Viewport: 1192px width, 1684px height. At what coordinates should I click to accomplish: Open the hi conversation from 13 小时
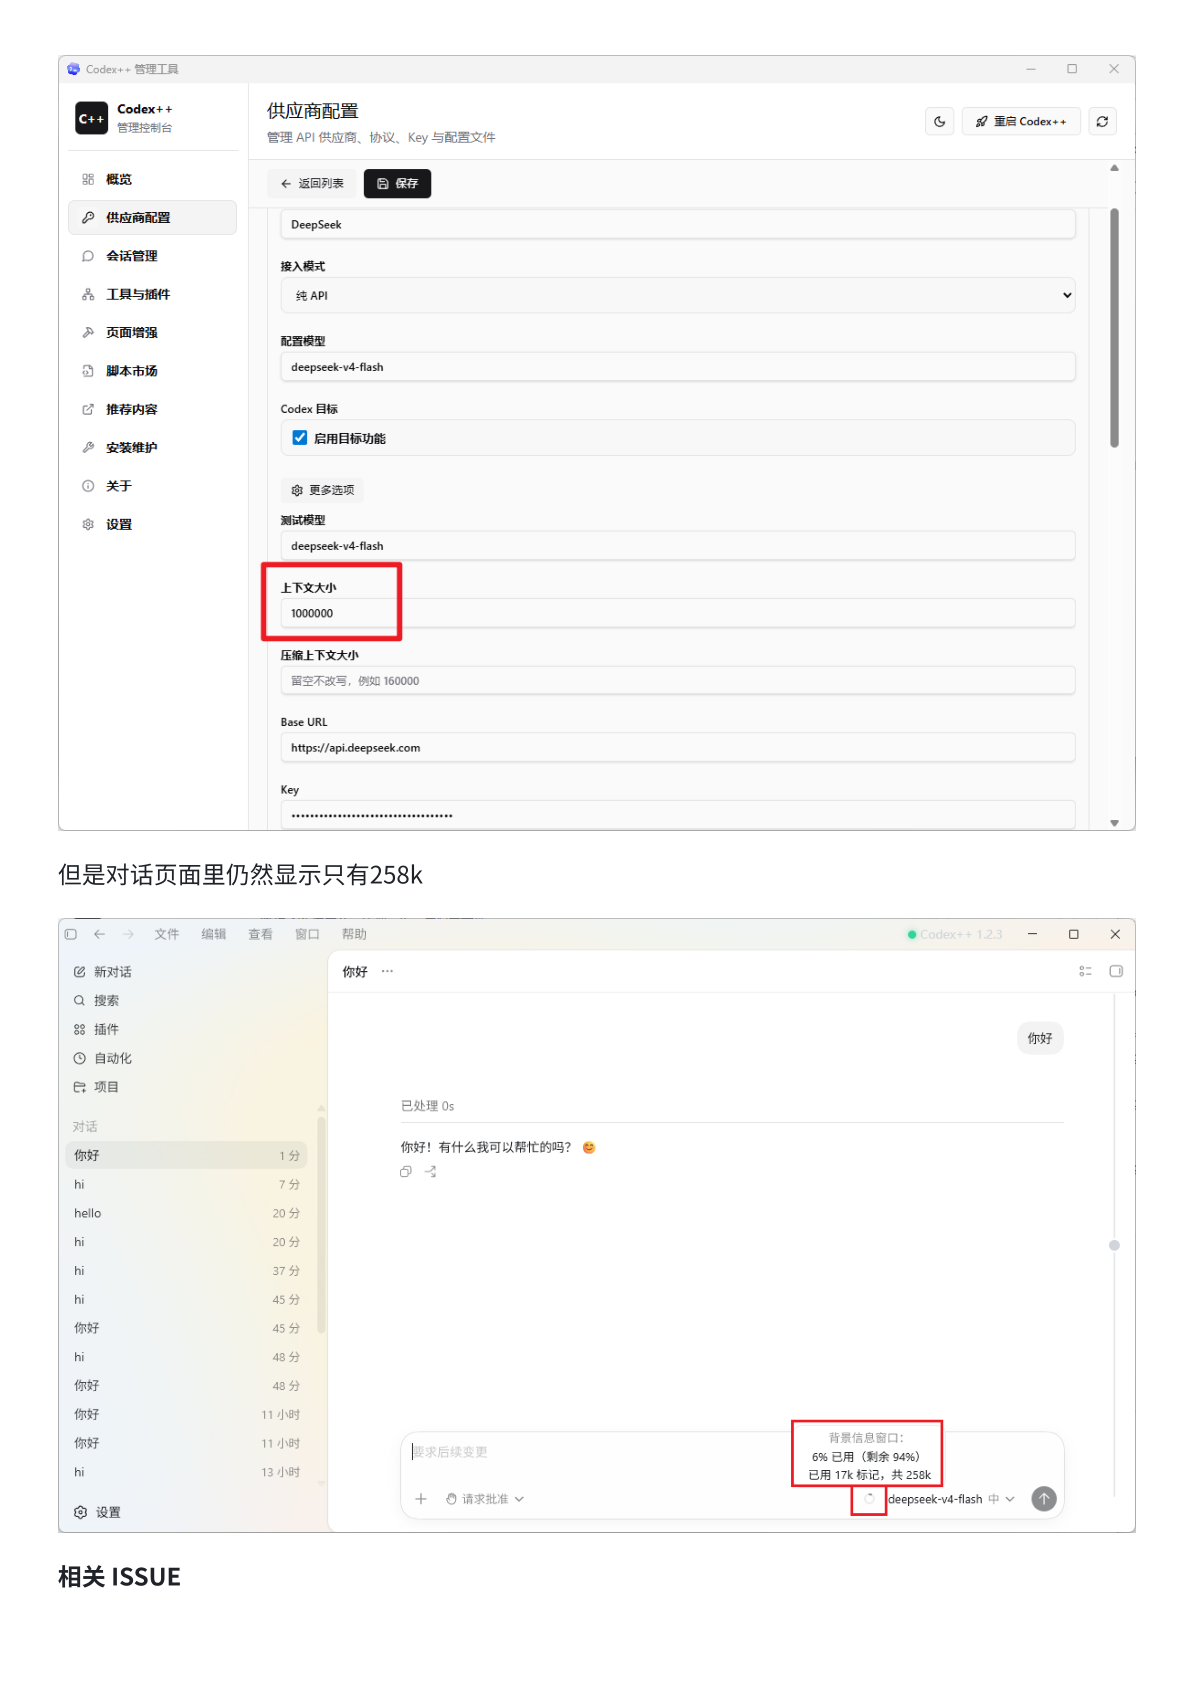187,1472
